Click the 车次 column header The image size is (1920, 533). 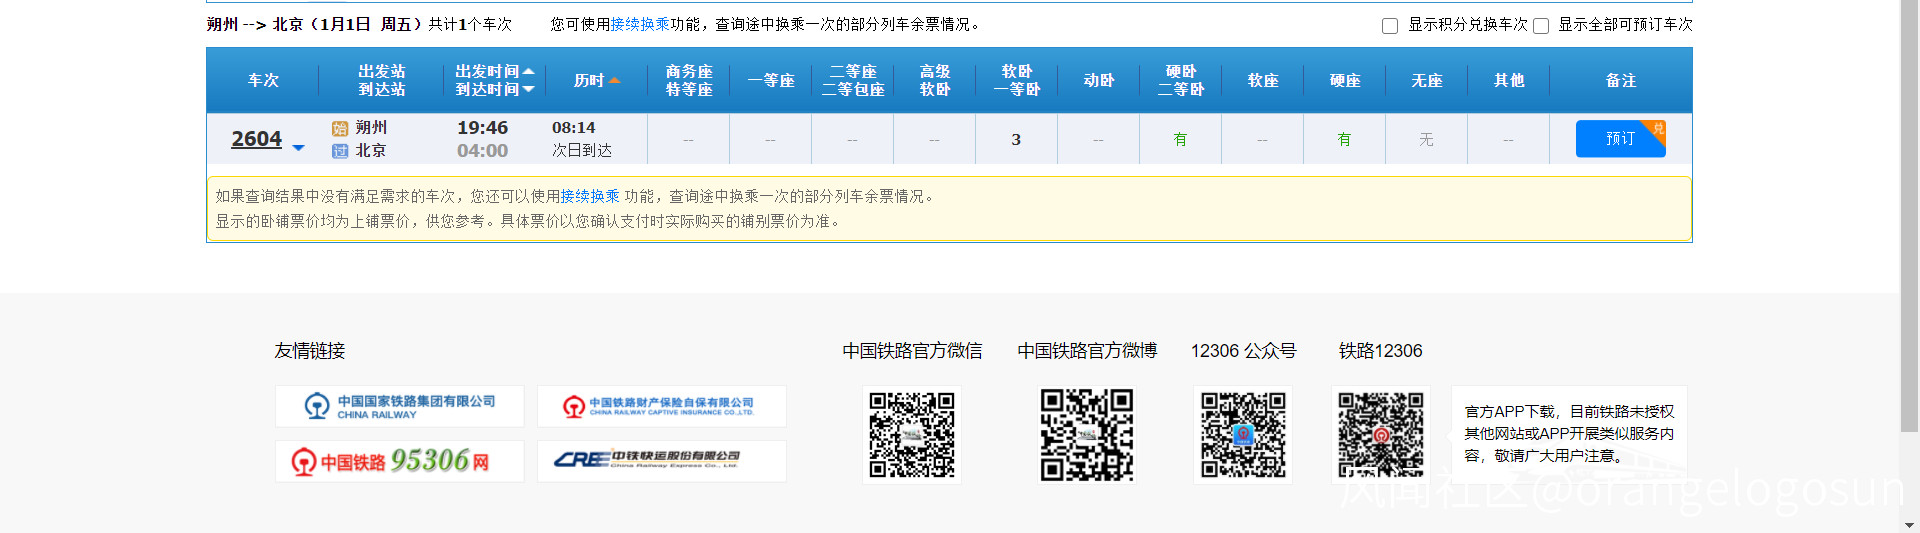[x=263, y=80]
